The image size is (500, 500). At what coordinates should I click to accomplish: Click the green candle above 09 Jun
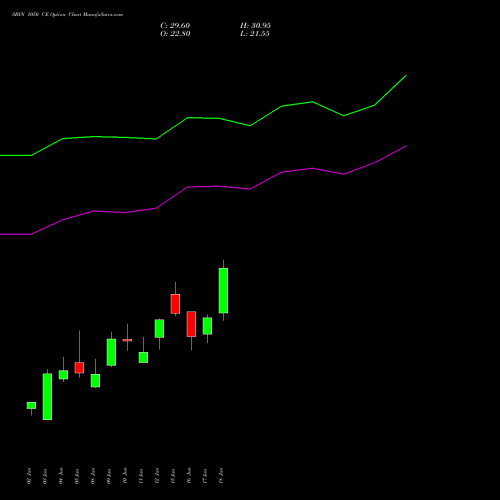coord(111,352)
